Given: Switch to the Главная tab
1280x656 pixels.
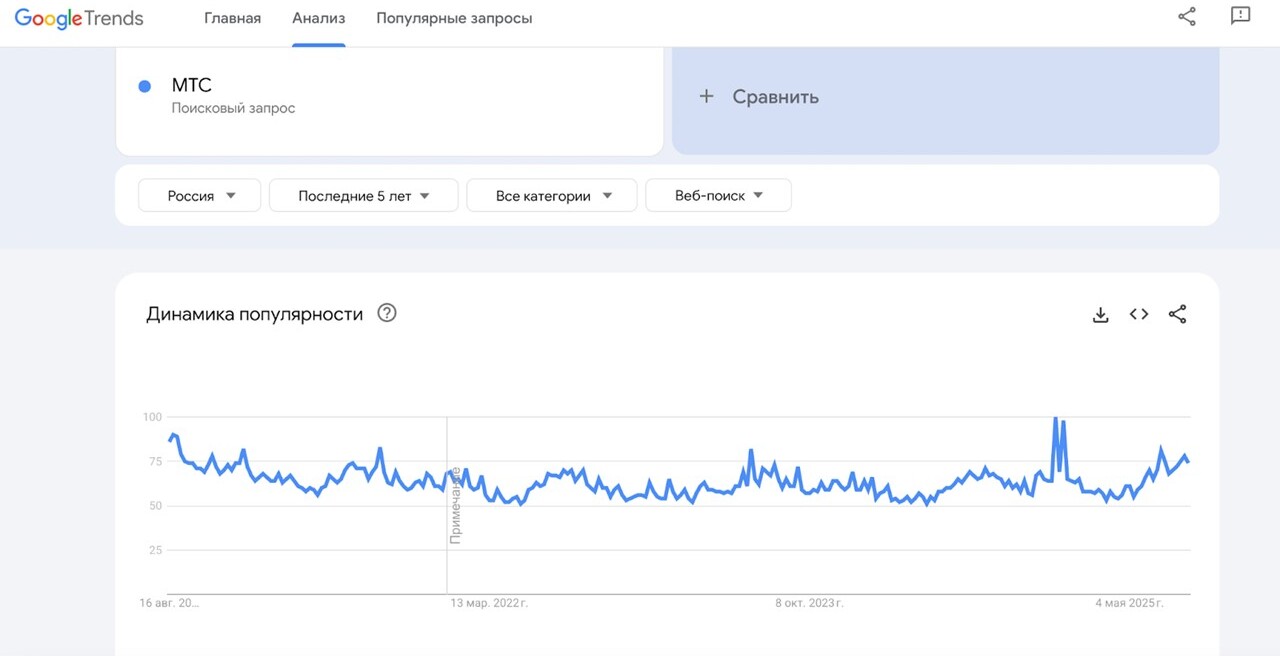Looking at the screenshot, I should point(232,17).
